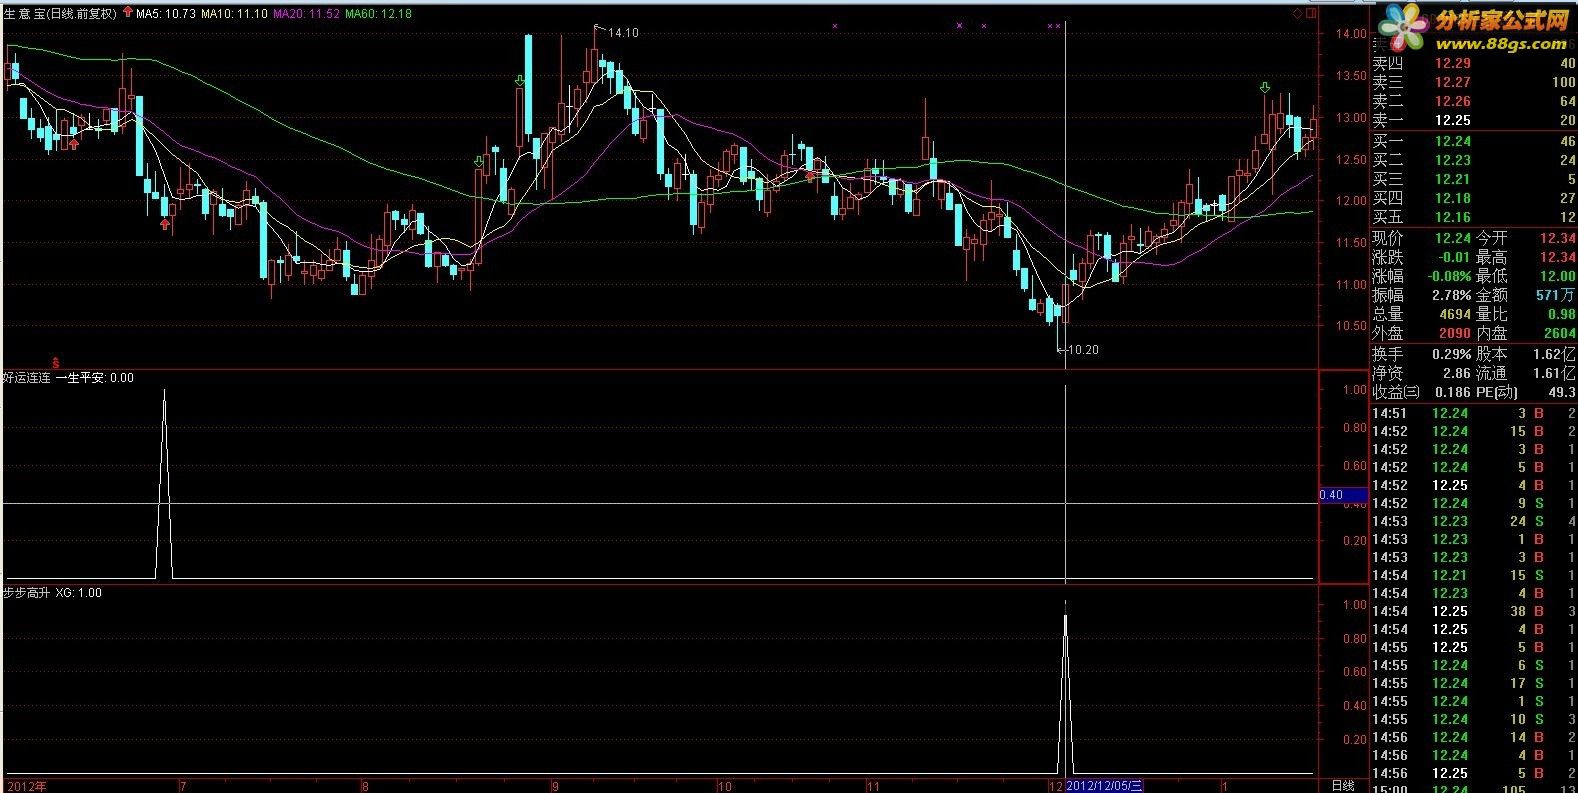This screenshot has width=1578, height=793.
Task: Click the 14.10 high price annotation
Action: tap(622, 33)
